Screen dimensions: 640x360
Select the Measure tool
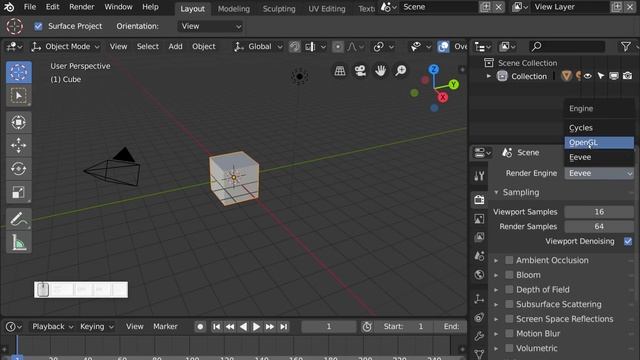19,242
